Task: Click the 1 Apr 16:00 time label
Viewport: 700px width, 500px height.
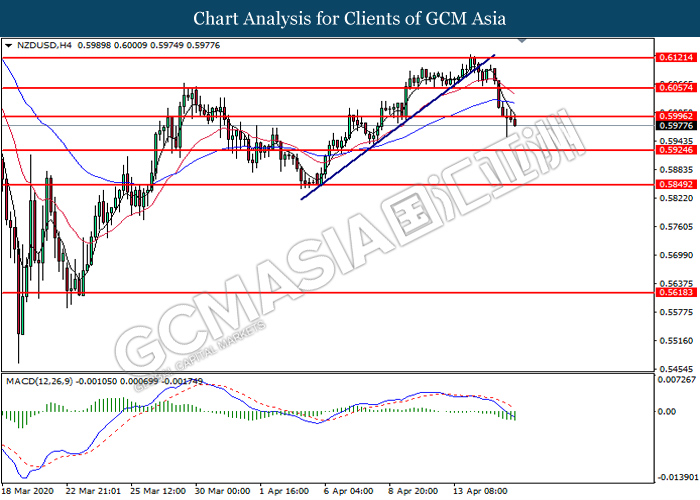Action: click(x=284, y=491)
